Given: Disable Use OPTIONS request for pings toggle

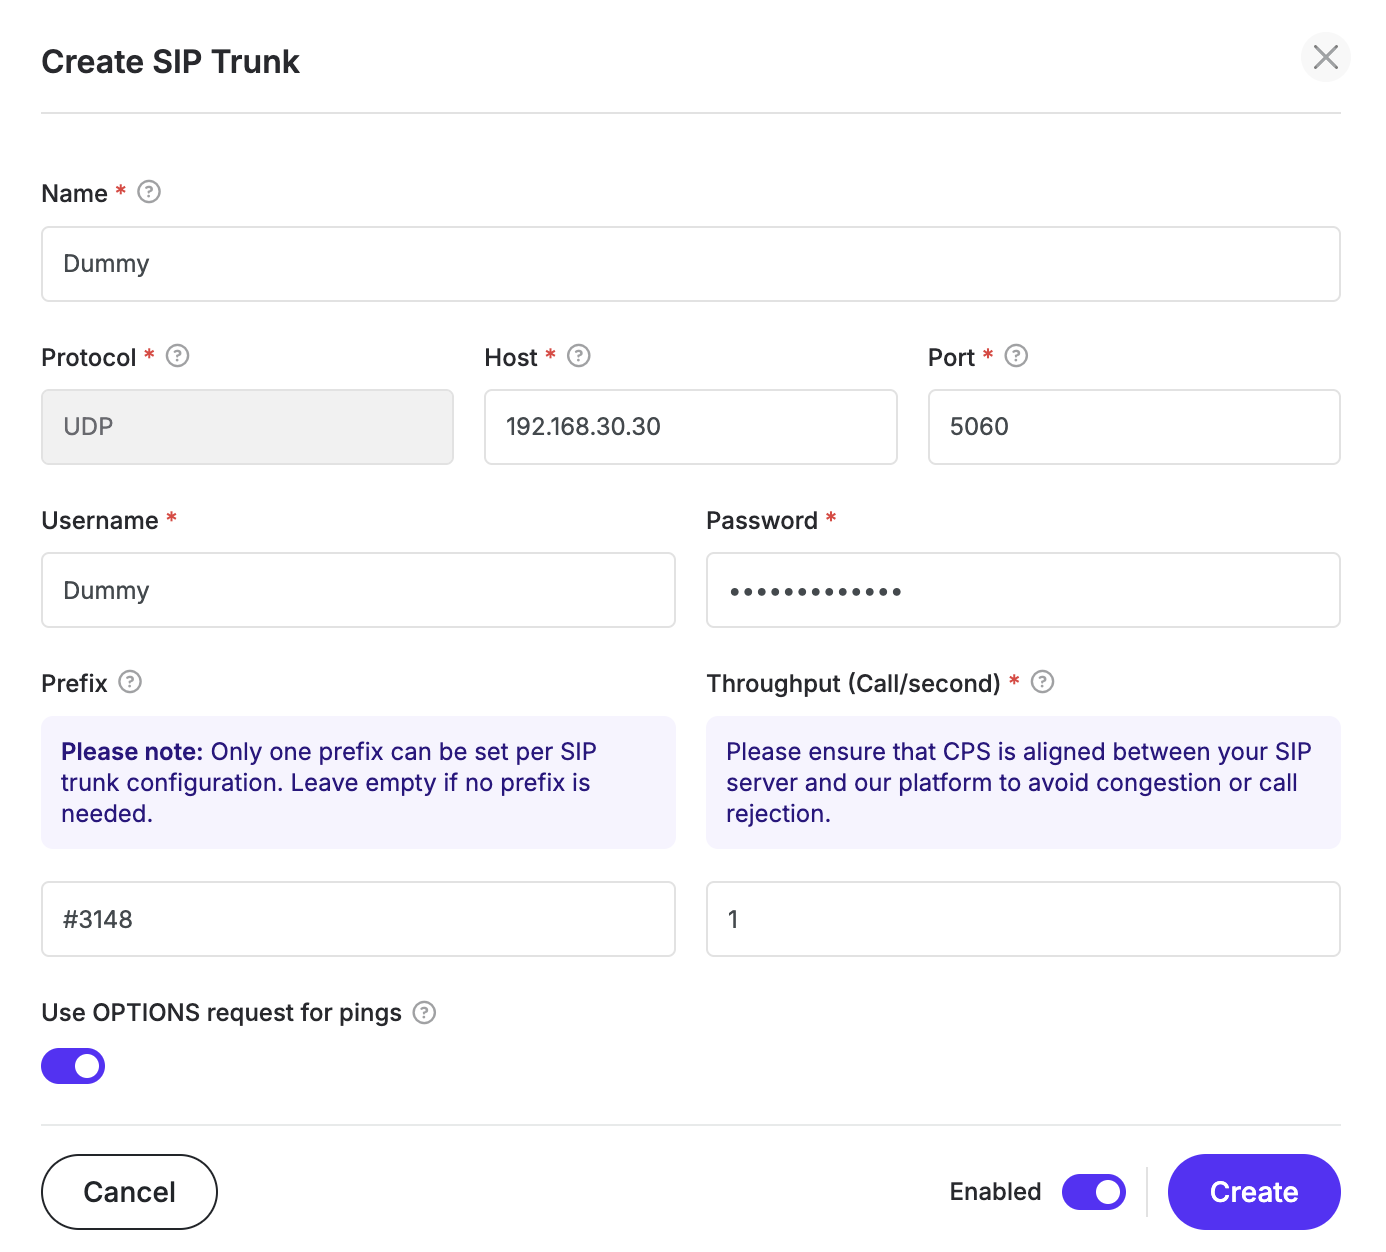Looking at the screenshot, I should [x=73, y=1066].
